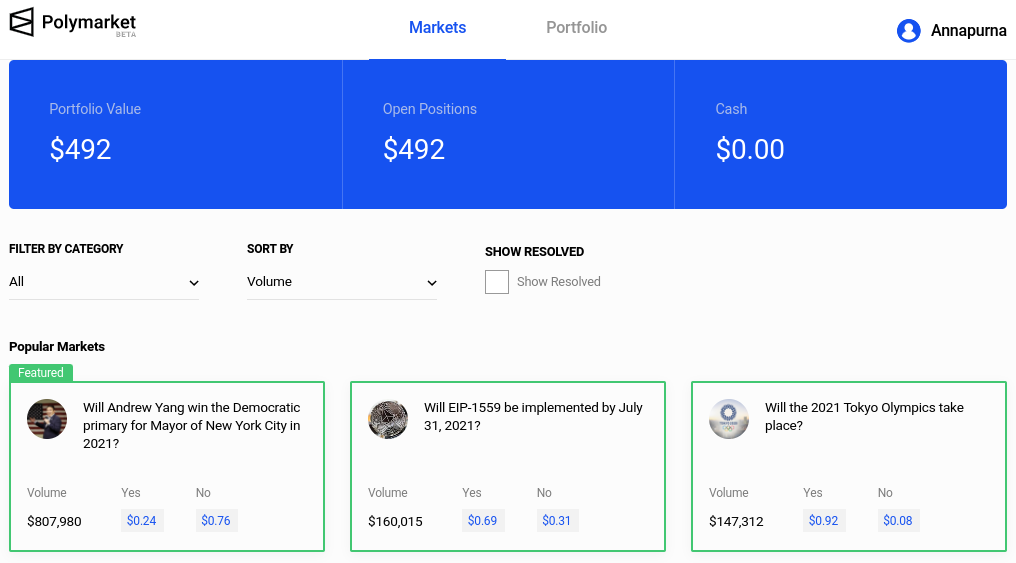This screenshot has height=563, width=1016.
Task: Click the Polymarket logo icon
Action: pyautogui.click(x=21, y=22)
